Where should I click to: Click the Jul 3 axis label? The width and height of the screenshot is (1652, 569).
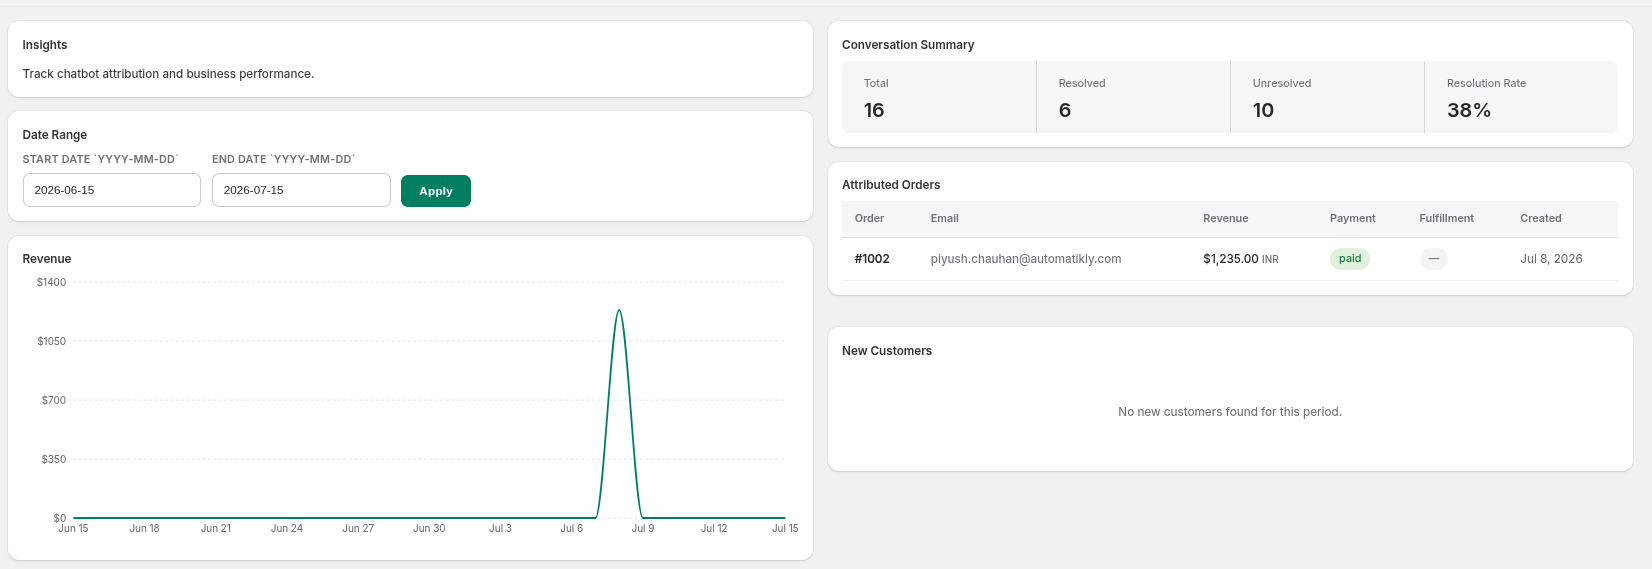click(x=500, y=528)
